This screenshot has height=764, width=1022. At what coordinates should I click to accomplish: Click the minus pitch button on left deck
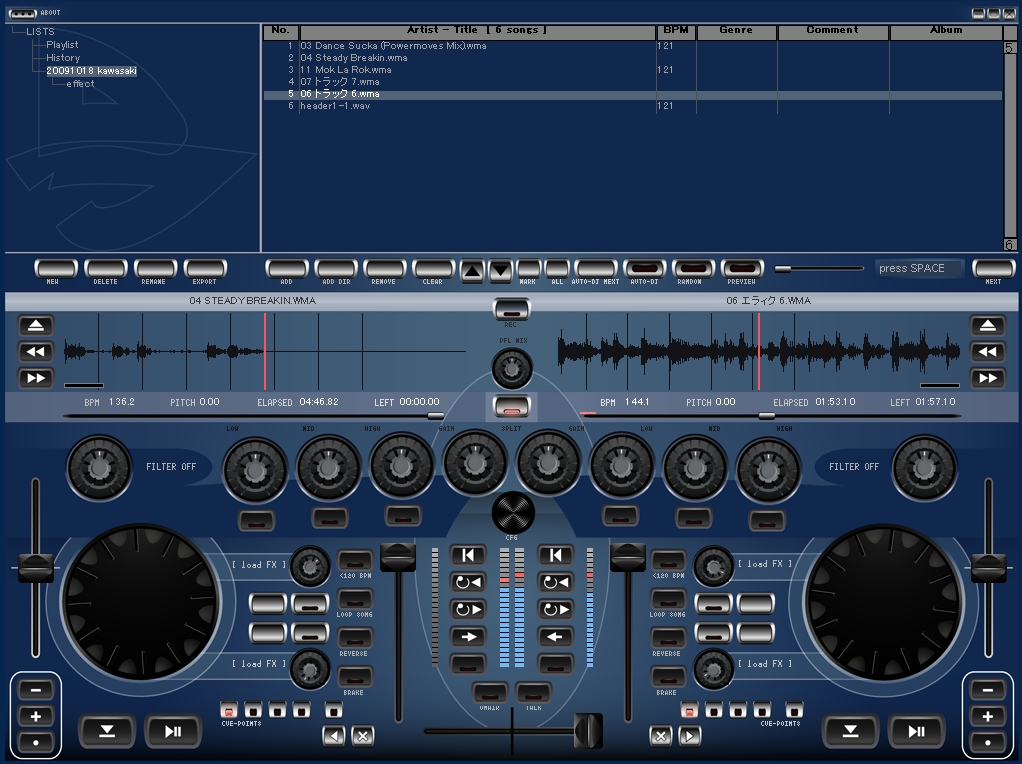pos(36,690)
